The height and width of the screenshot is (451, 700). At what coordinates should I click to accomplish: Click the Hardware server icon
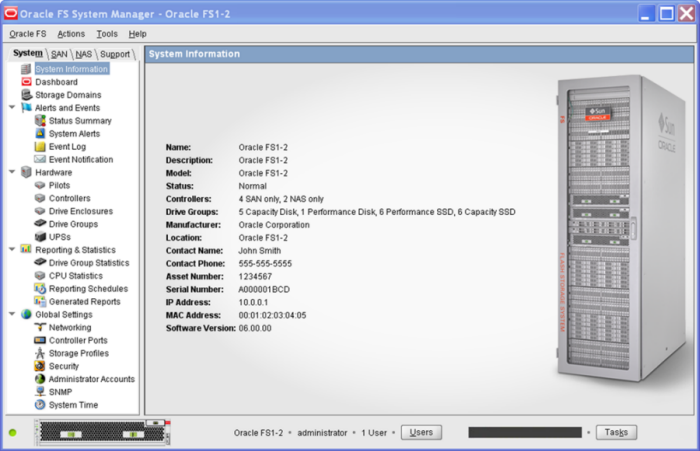(26, 172)
